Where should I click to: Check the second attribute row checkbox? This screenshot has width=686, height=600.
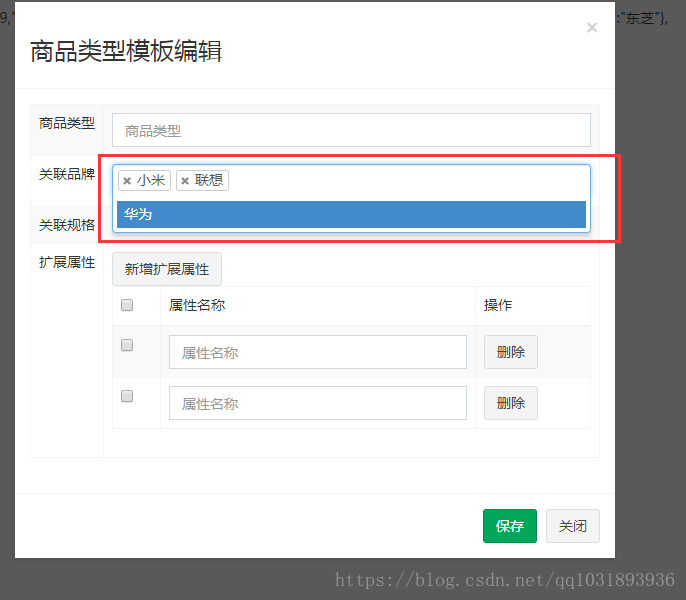127,396
